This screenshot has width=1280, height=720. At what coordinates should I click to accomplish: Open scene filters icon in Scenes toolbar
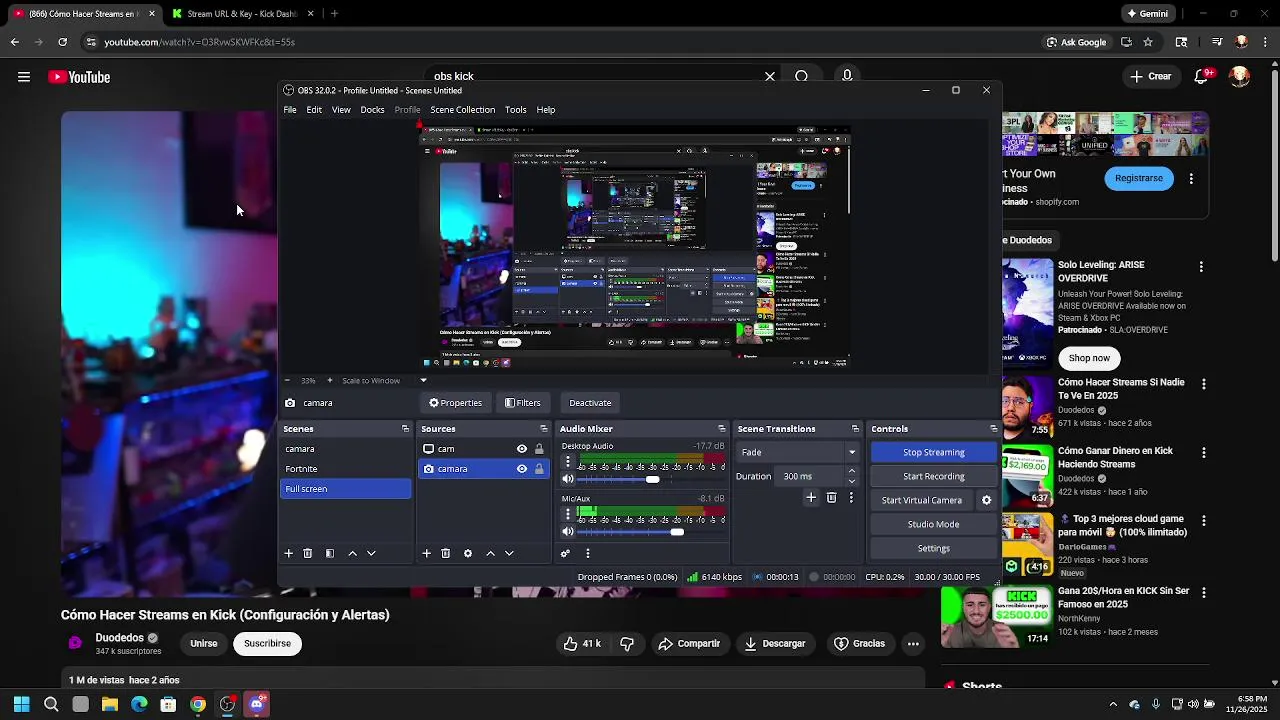pyautogui.click(x=330, y=553)
